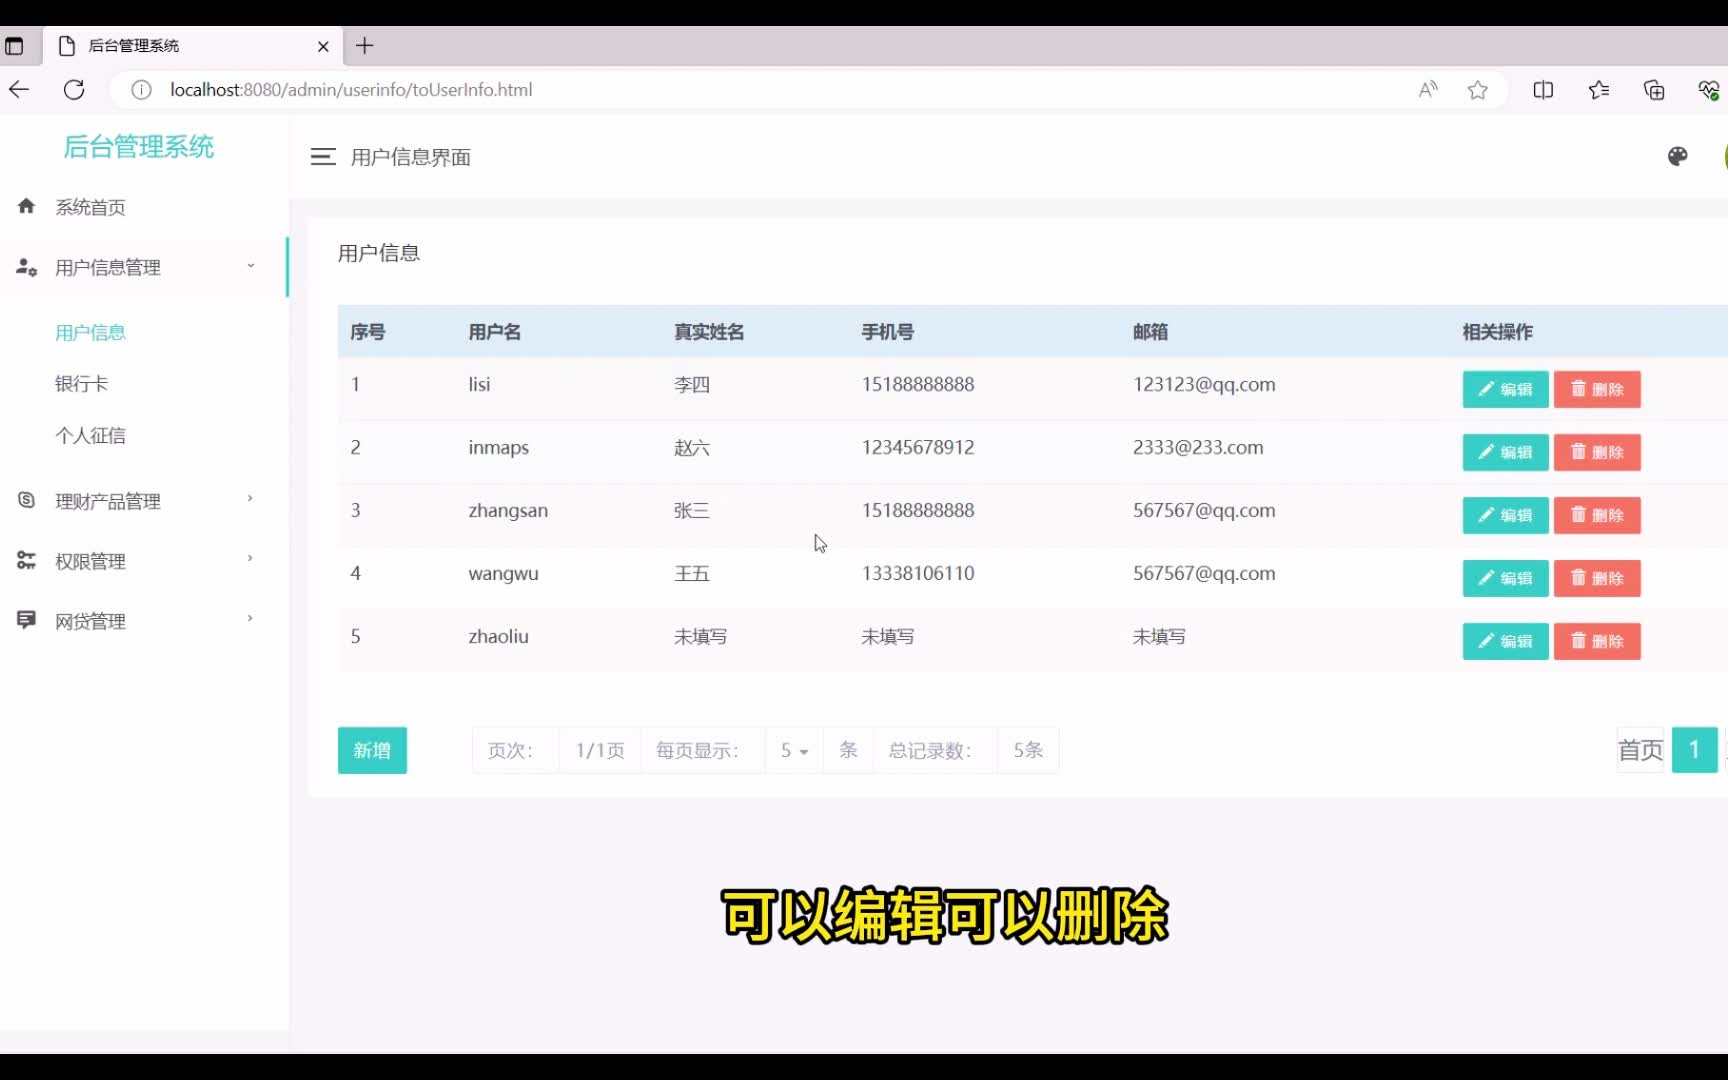1728x1080 pixels.
Task: Click the user-gear icon beside 用户信息管理
Action: coord(27,267)
